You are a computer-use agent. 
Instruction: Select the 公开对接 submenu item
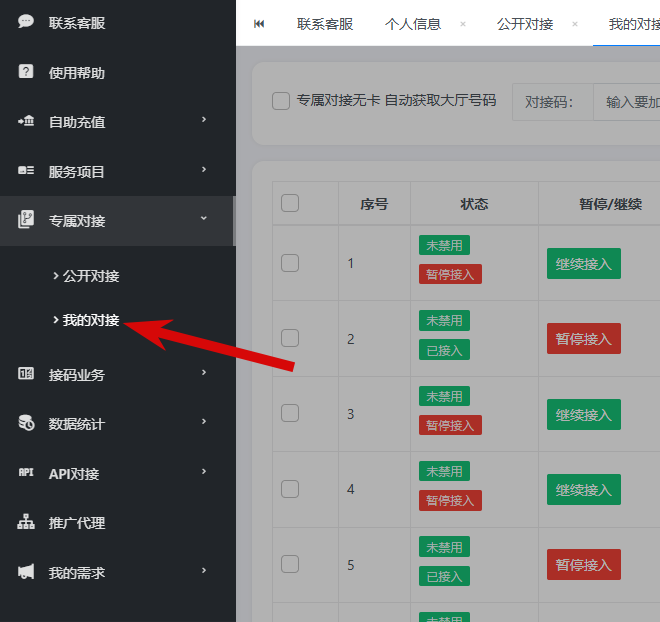click(91, 276)
